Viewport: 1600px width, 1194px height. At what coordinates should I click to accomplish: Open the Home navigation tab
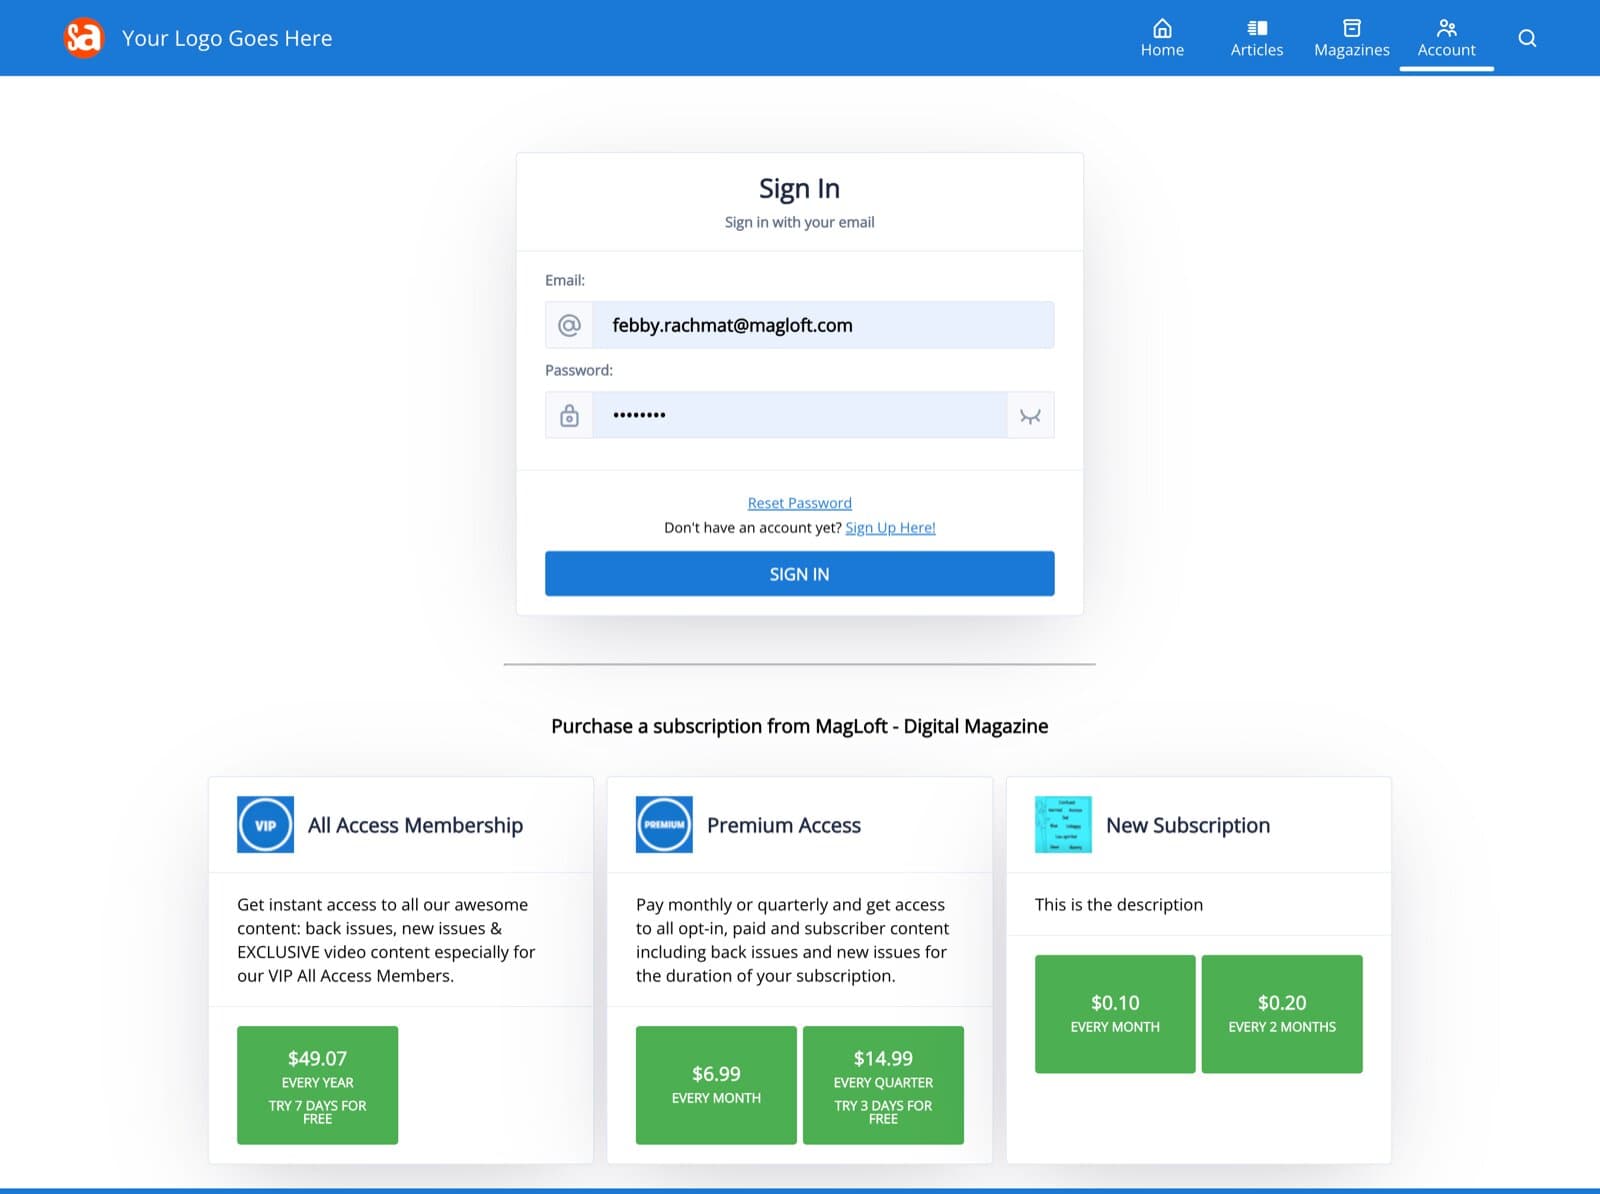tap(1162, 38)
